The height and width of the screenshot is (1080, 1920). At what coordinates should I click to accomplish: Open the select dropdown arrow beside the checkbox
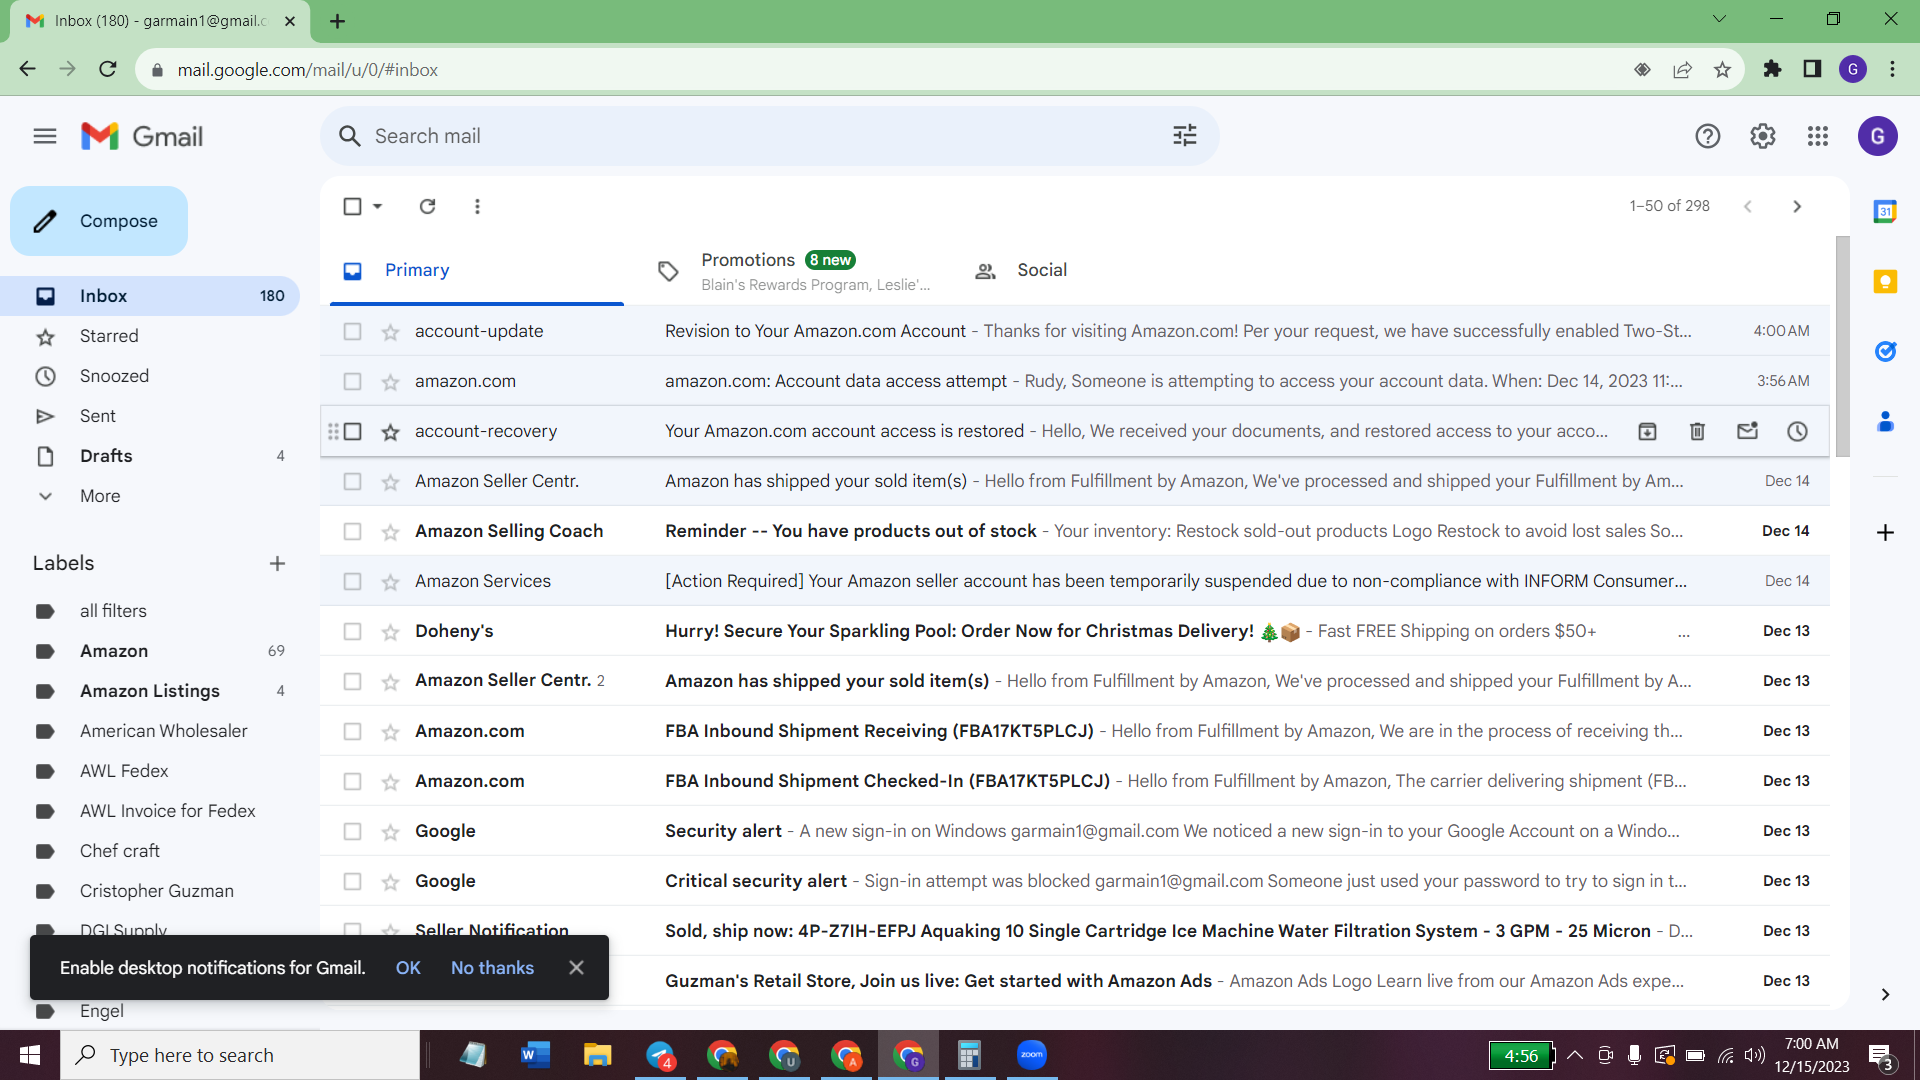pos(378,206)
